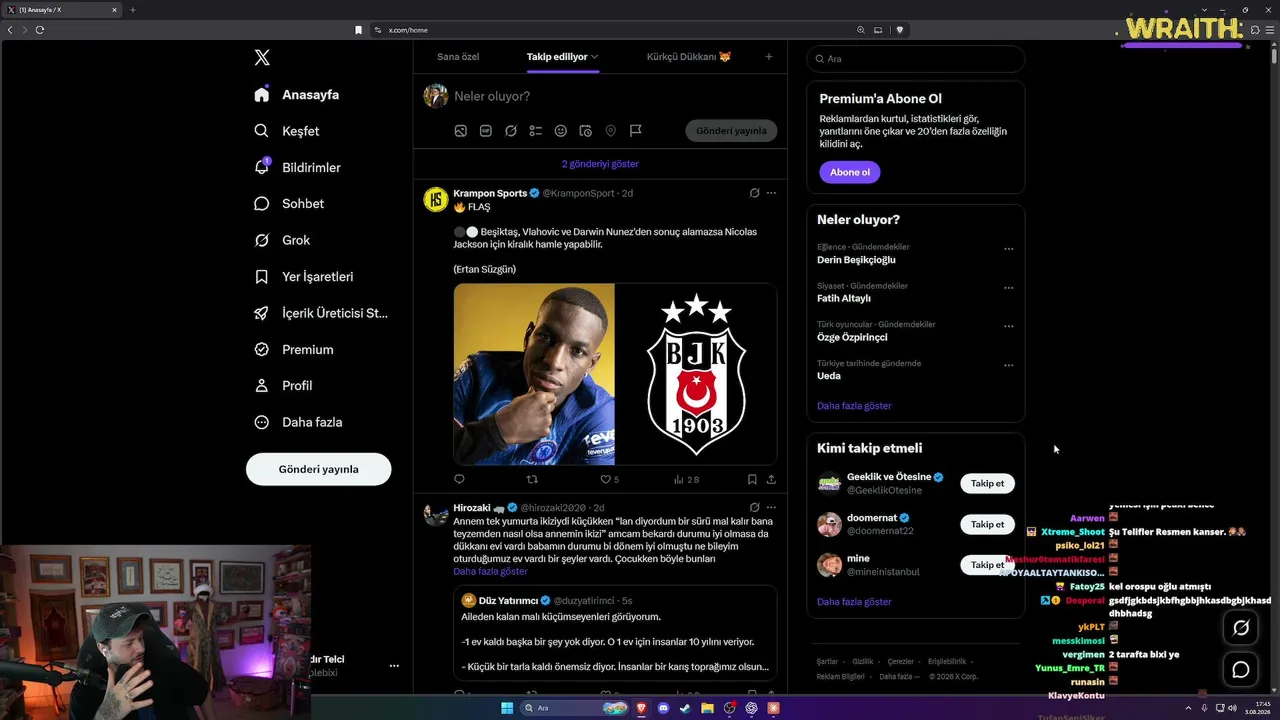1280x720 pixels.
Task: Switch to the Kürkçü Dükkanı tab
Action: click(689, 57)
